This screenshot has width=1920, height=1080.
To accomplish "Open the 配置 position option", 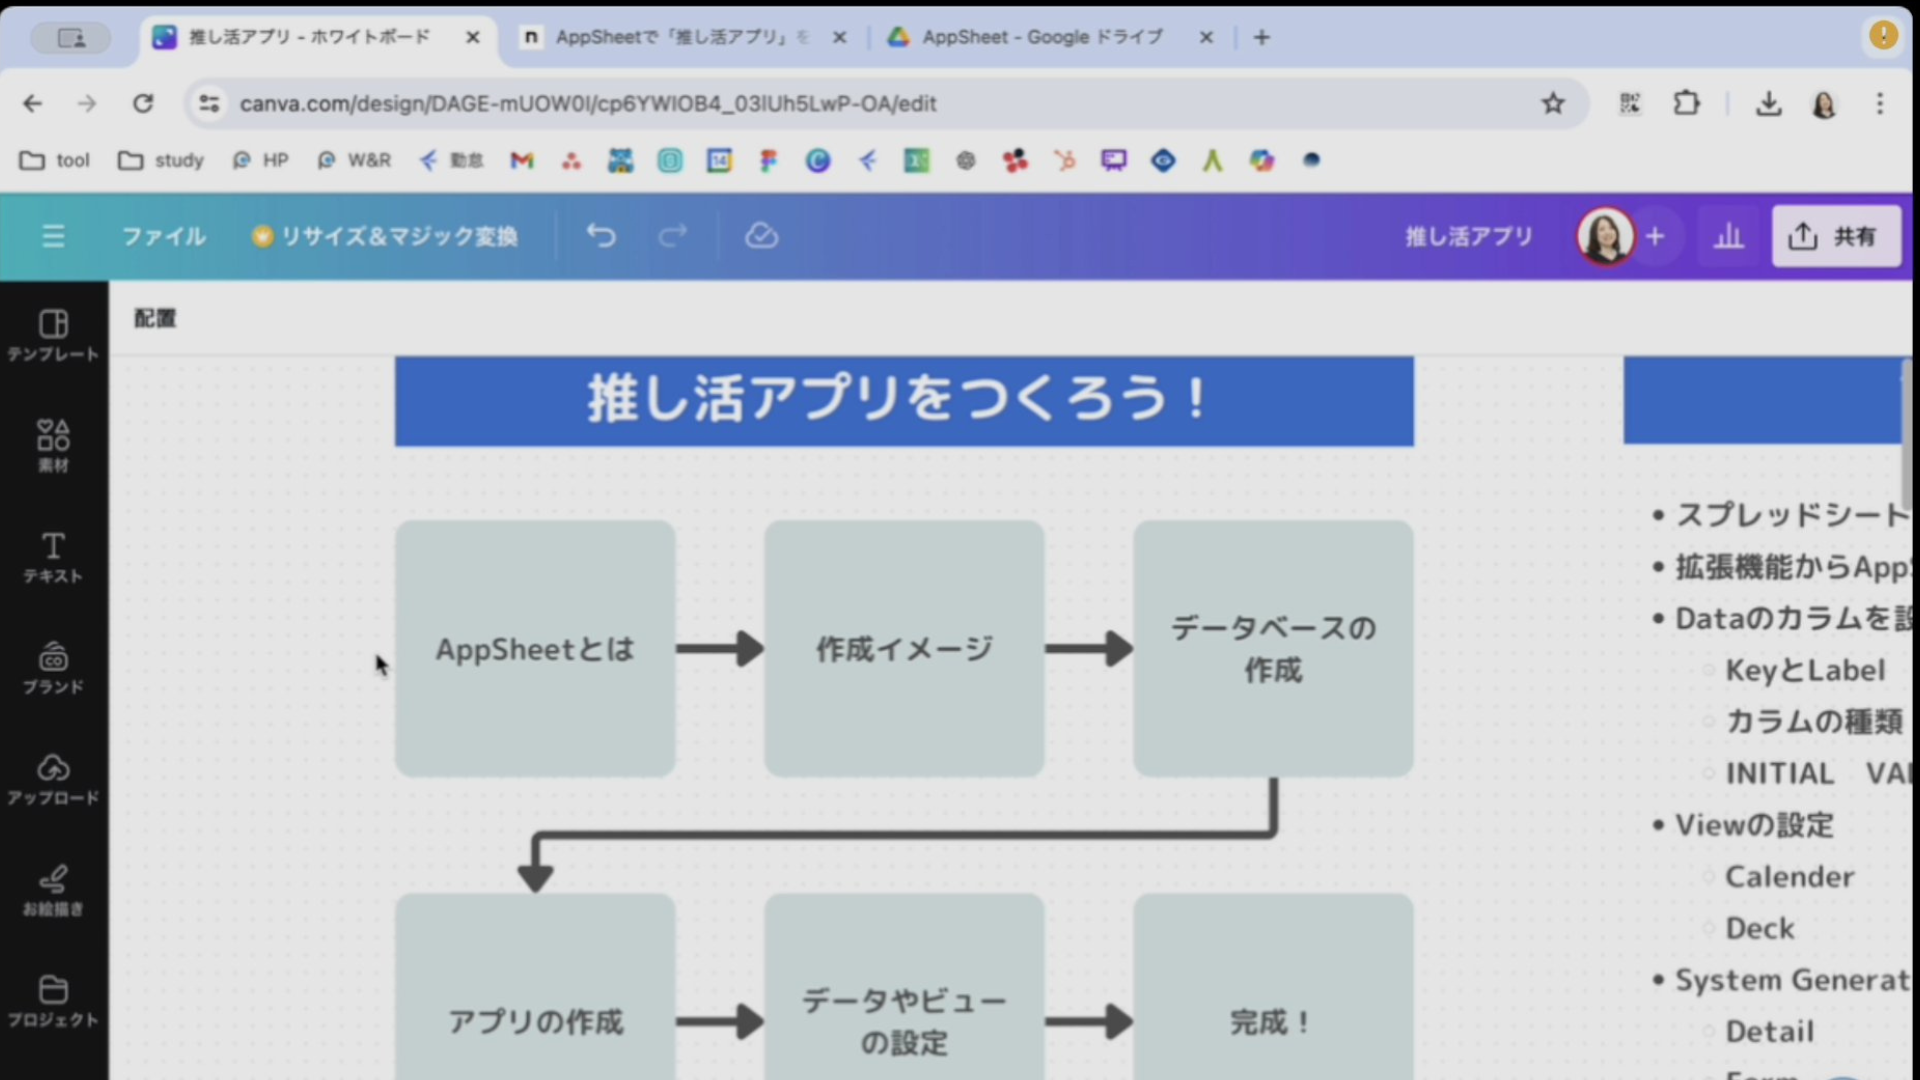I will click(155, 318).
